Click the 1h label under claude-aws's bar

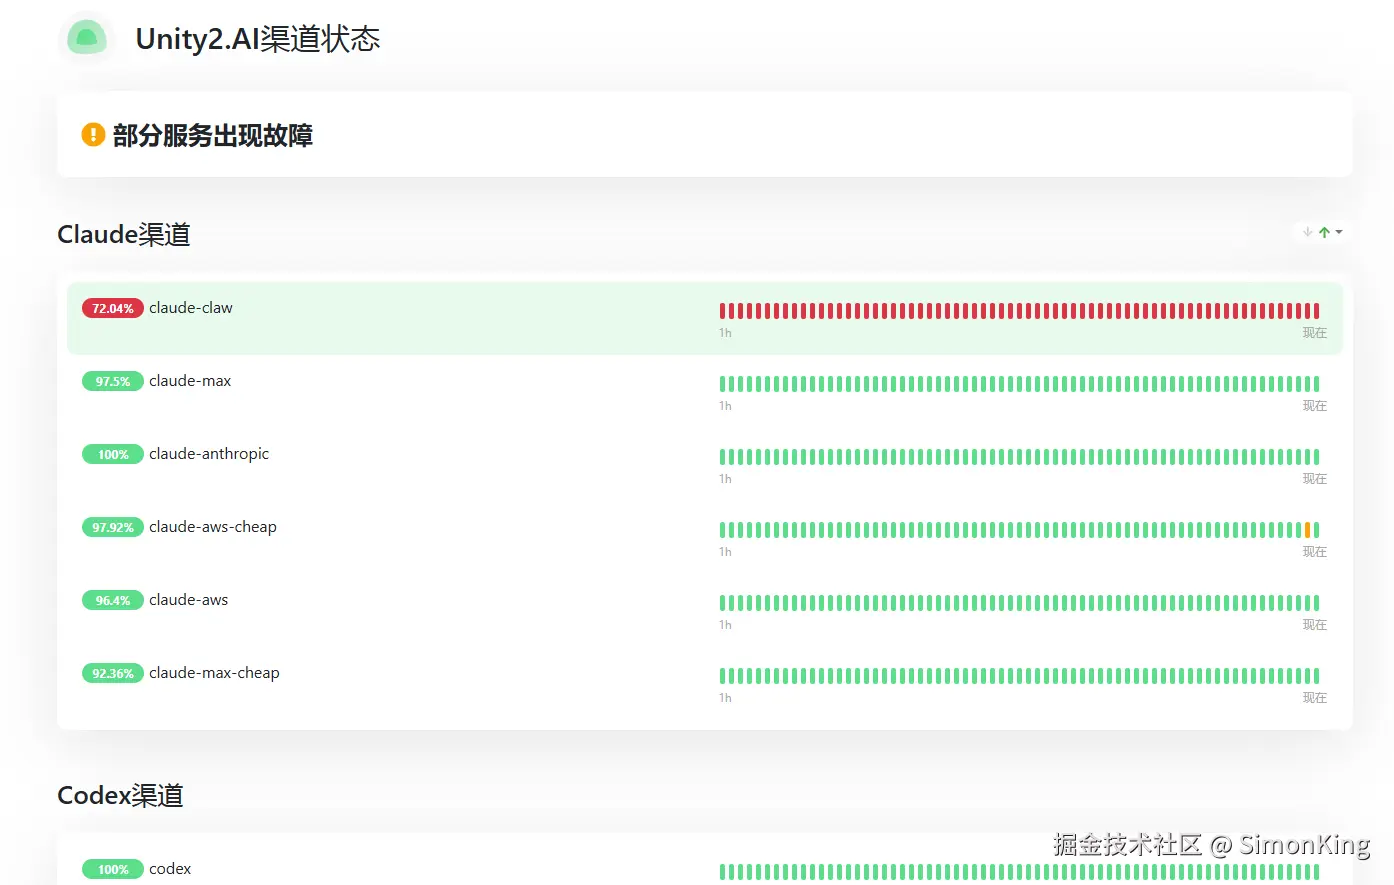coord(725,625)
